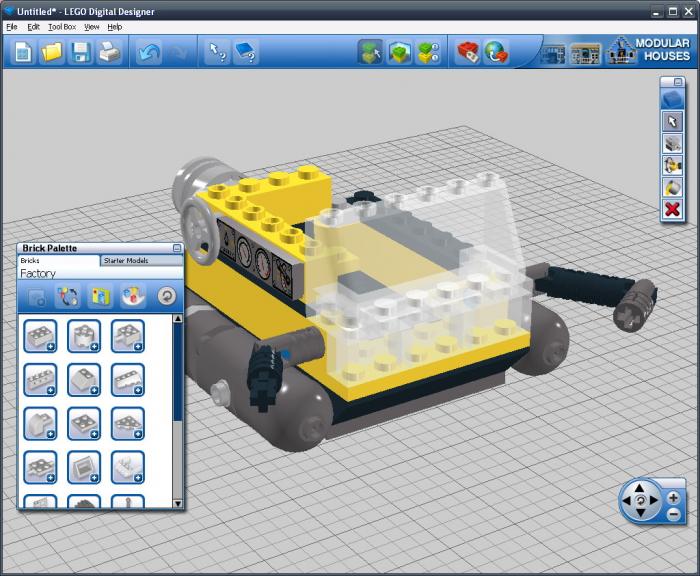
Task: Expand the basic 2x2 brick category
Action: pyautogui.click(x=40, y=336)
